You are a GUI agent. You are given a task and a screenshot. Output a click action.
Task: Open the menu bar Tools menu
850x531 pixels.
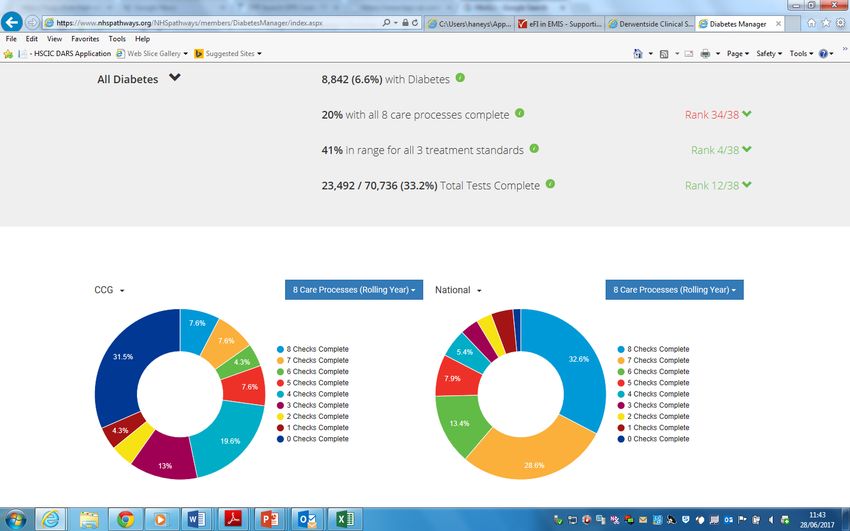(x=117, y=39)
